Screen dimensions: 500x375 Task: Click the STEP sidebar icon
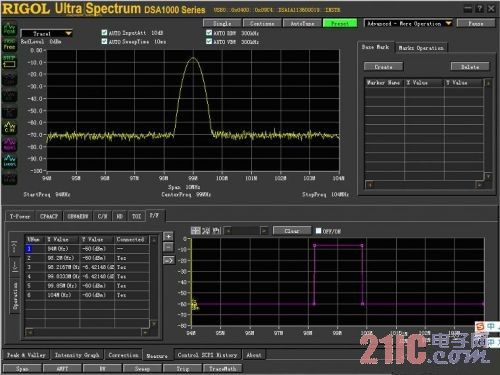coord(9,61)
